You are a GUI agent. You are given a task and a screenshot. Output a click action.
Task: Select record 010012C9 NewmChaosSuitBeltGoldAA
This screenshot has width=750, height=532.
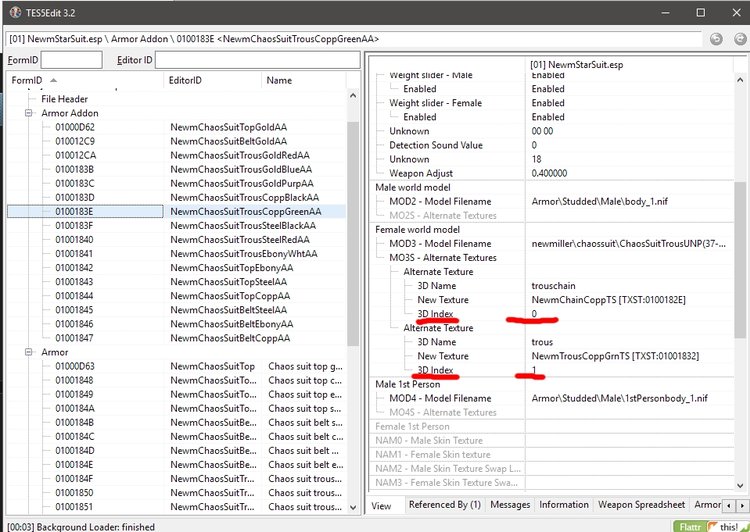[x=176, y=141]
